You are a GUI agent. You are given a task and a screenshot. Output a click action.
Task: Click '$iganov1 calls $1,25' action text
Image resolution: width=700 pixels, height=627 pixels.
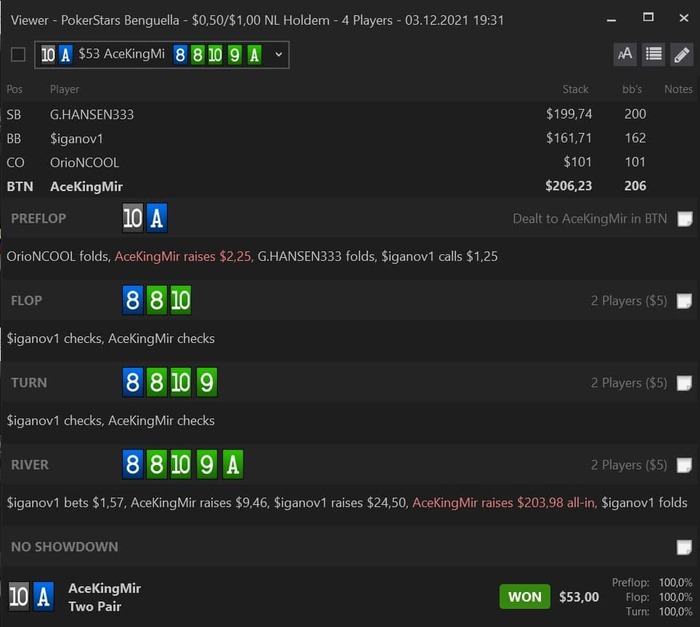(x=439, y=257)
